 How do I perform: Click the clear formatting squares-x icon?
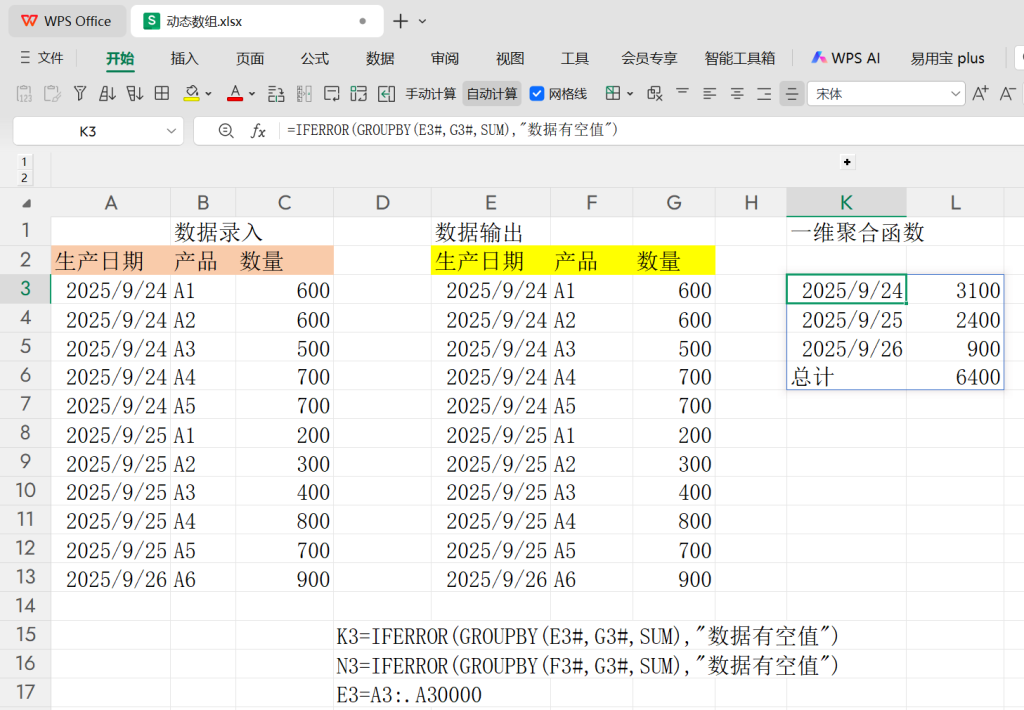[655, 94]
